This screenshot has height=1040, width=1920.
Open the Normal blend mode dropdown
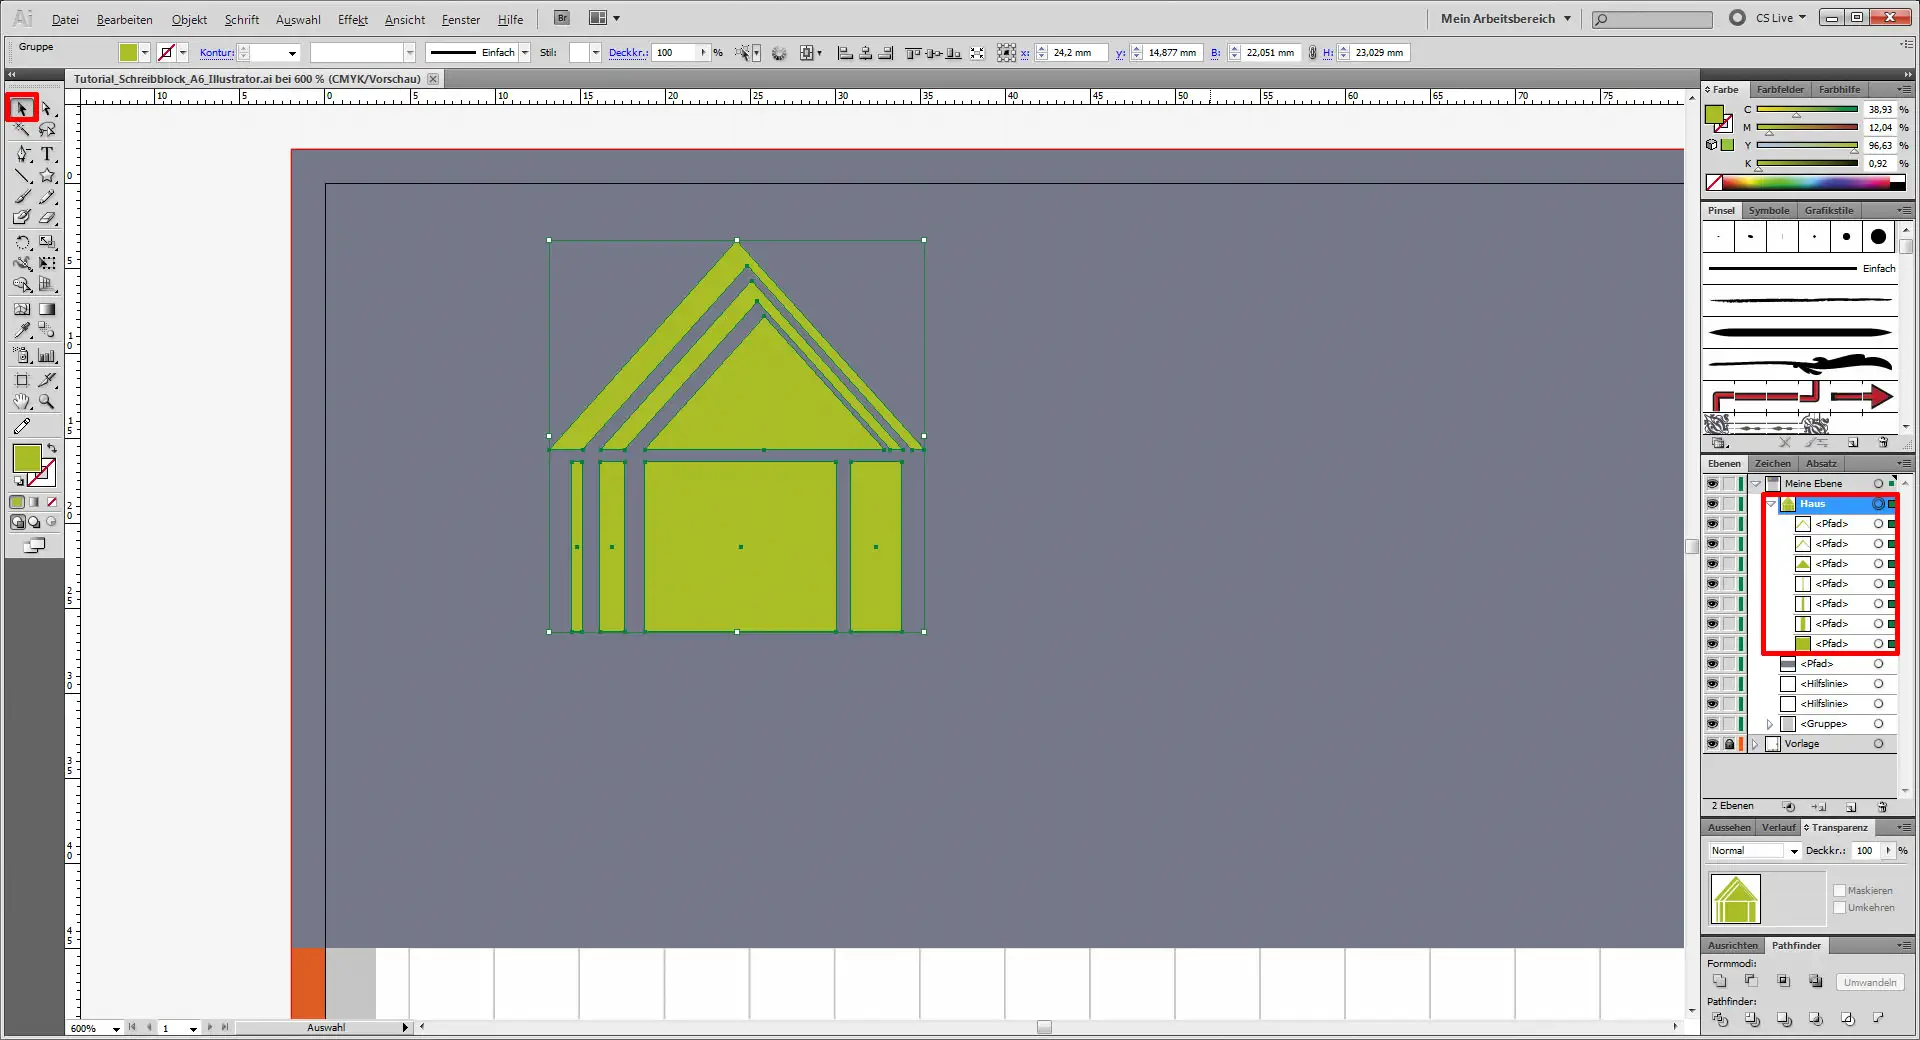click(x=1793, y=851)
